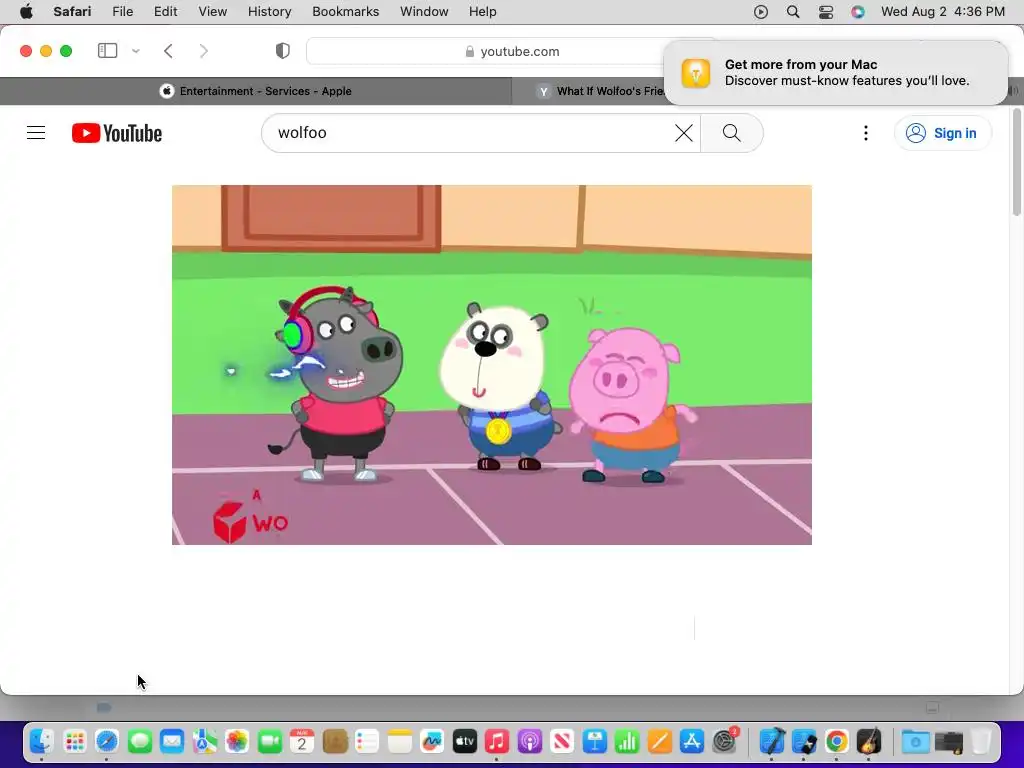Viewport: 1024px width, 768px height.
Task: Click the page vertical scrollbar
Action: (x=1016, y=163)
